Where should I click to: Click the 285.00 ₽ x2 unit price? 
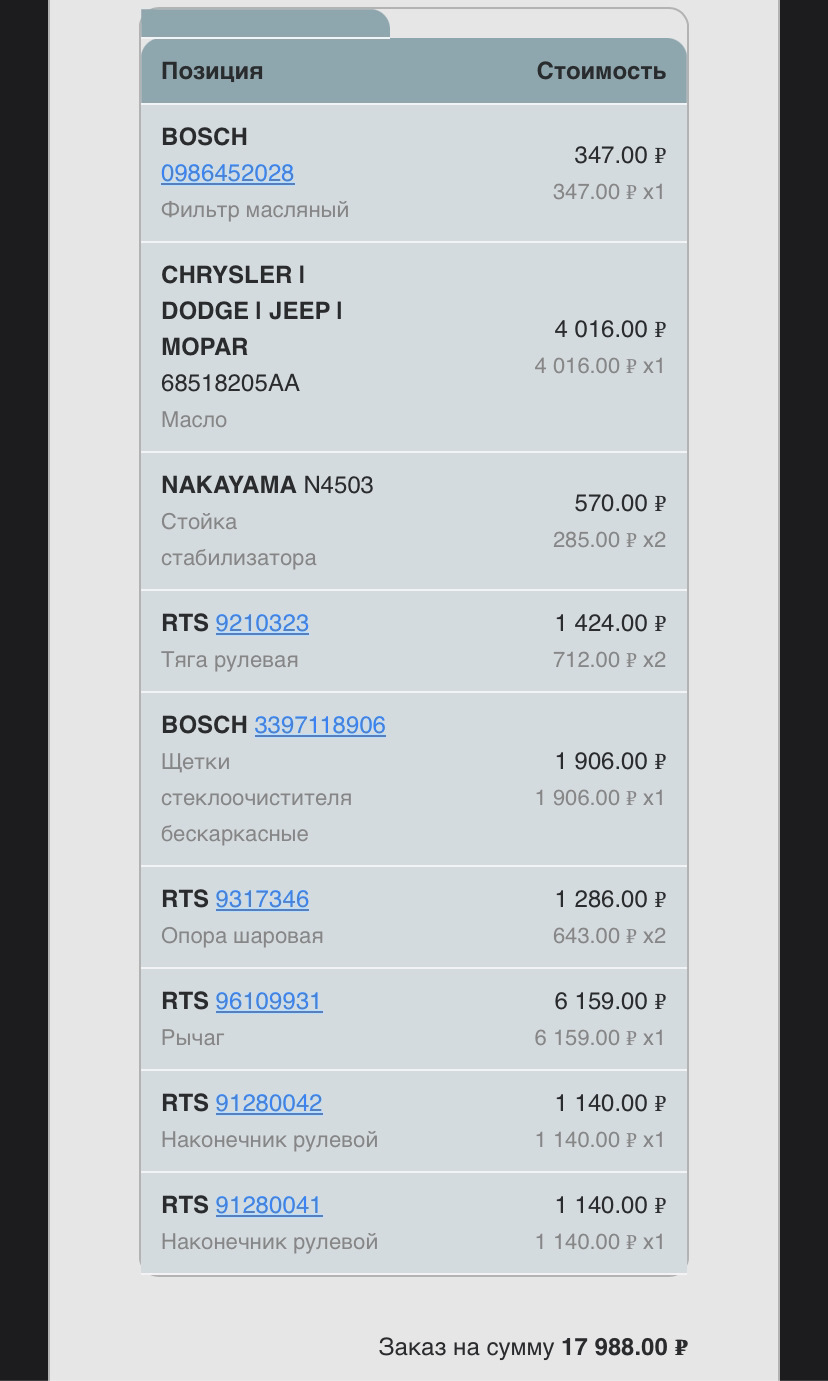[x=608, y=540]
